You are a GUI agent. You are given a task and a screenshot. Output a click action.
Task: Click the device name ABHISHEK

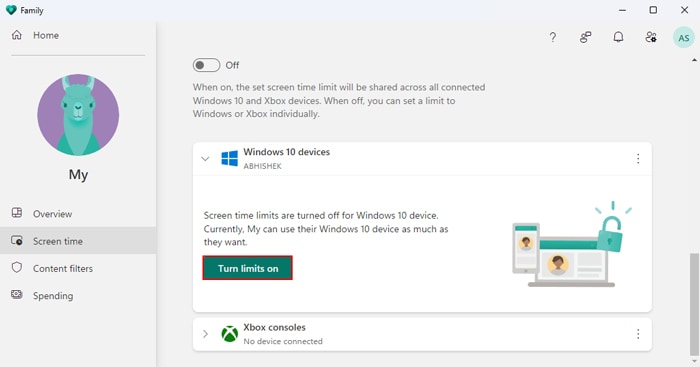tap(262, 166)
